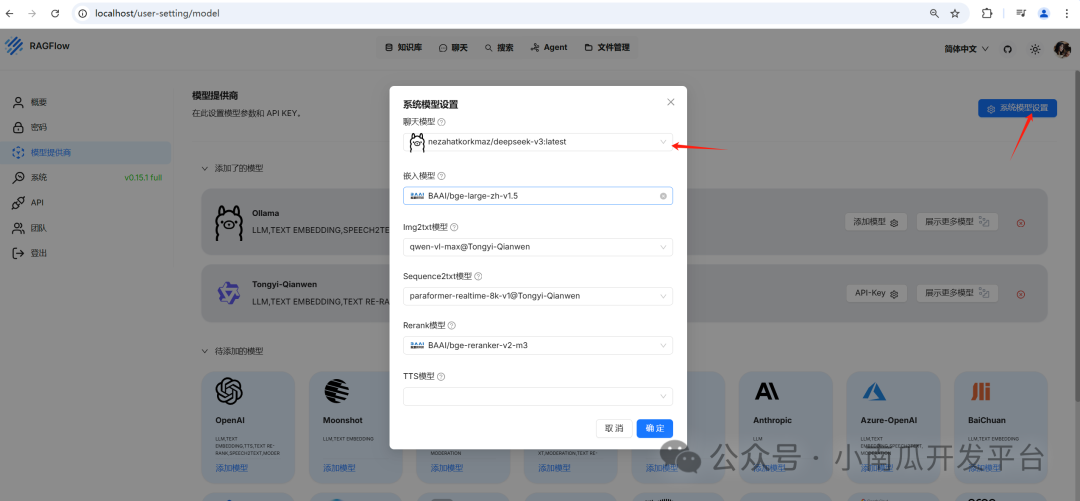Image resolution: width=1080 pixels, height=501 pixels.
Task: Click the help icon next to Img2txt模型
Action: 454,227
